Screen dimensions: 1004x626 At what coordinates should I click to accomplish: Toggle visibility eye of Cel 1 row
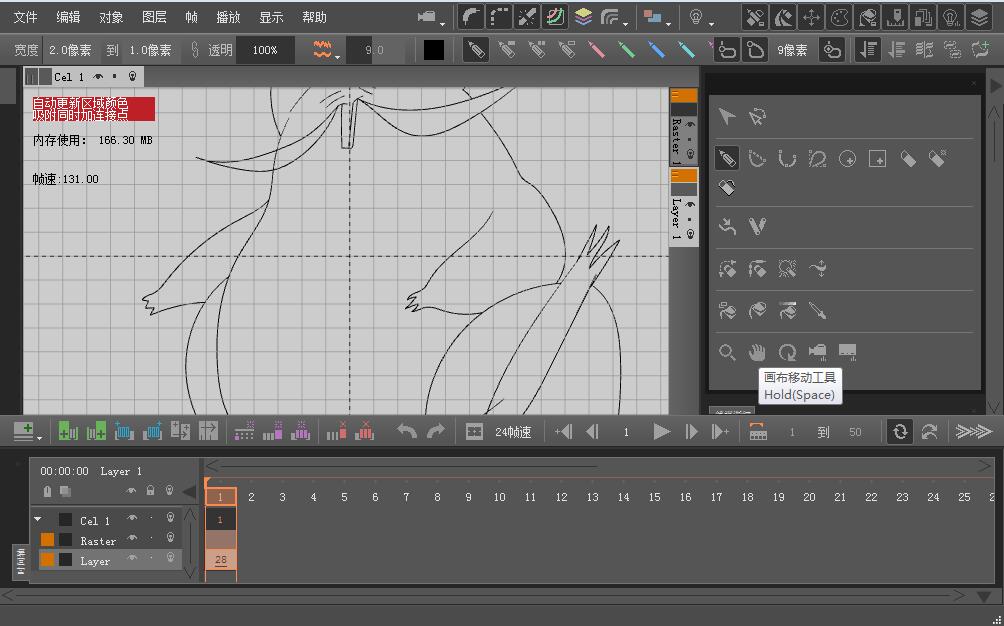131,520
